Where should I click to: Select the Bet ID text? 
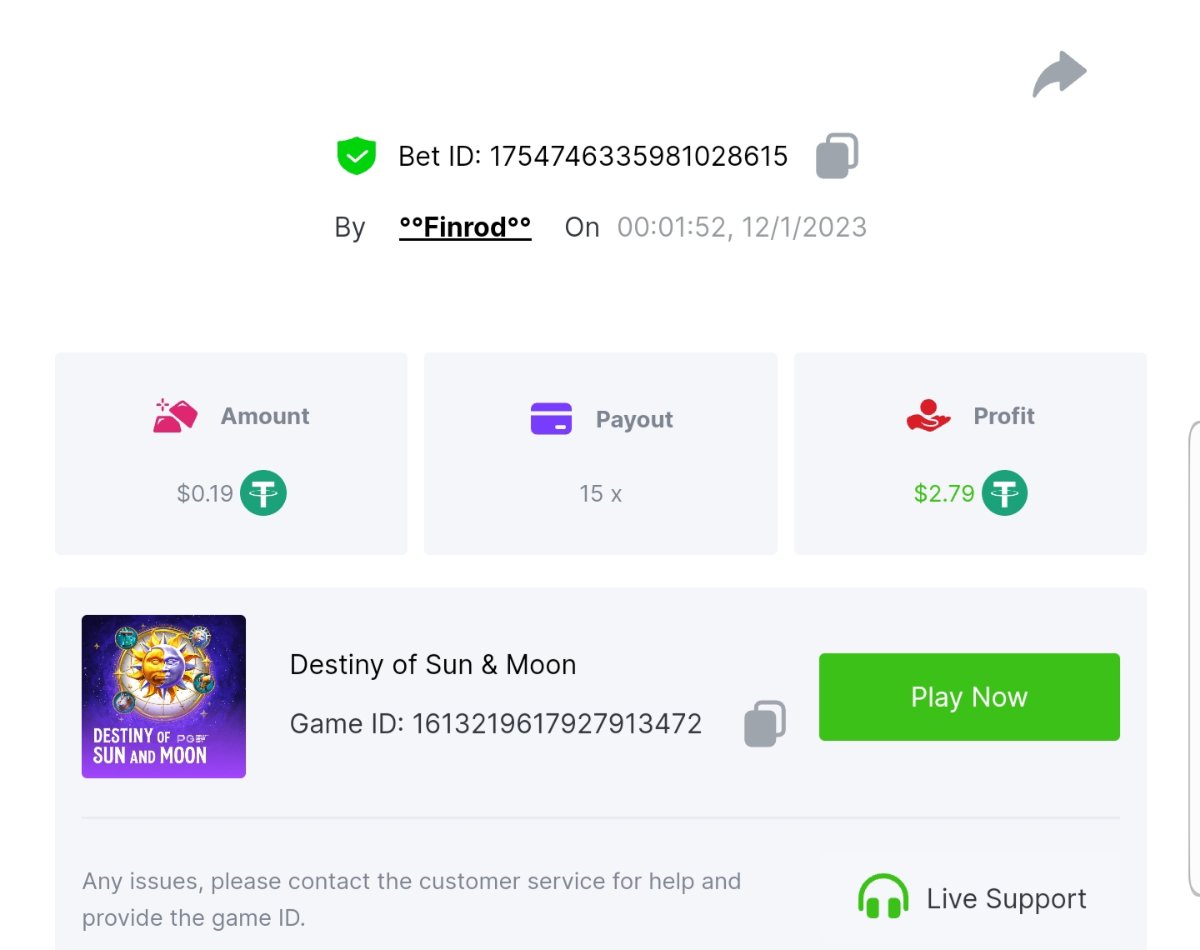[593, 156]
